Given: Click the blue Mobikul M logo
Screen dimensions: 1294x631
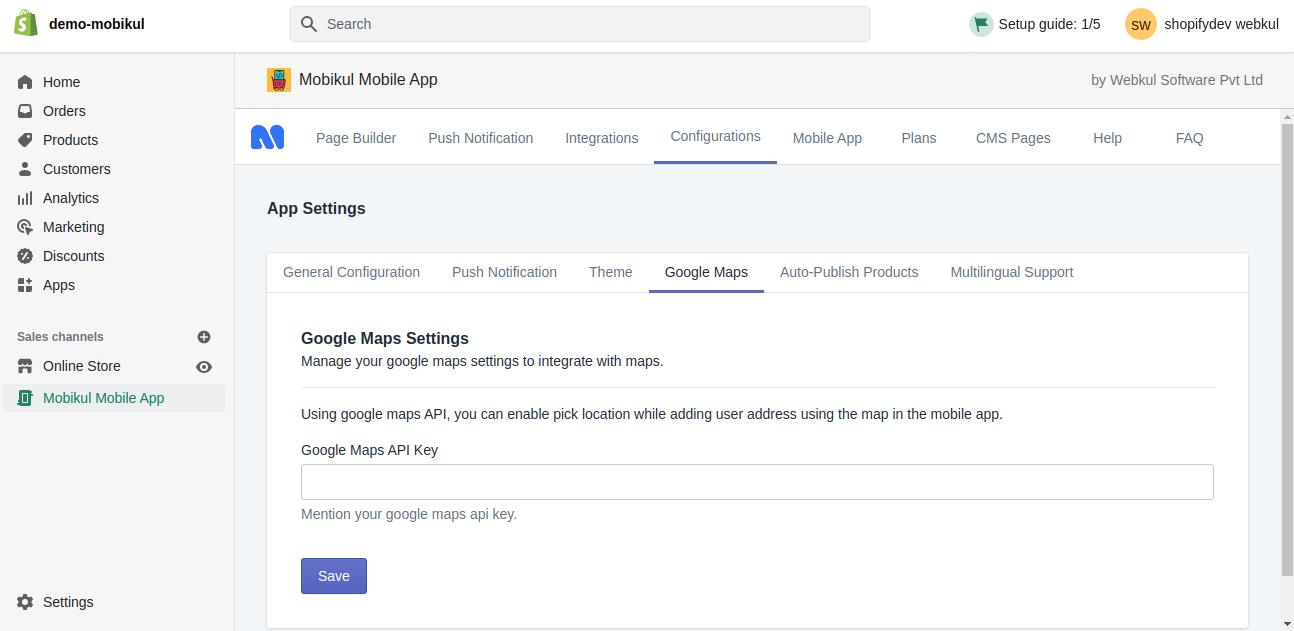Looking at the screenshot, I should coord(267,138).
